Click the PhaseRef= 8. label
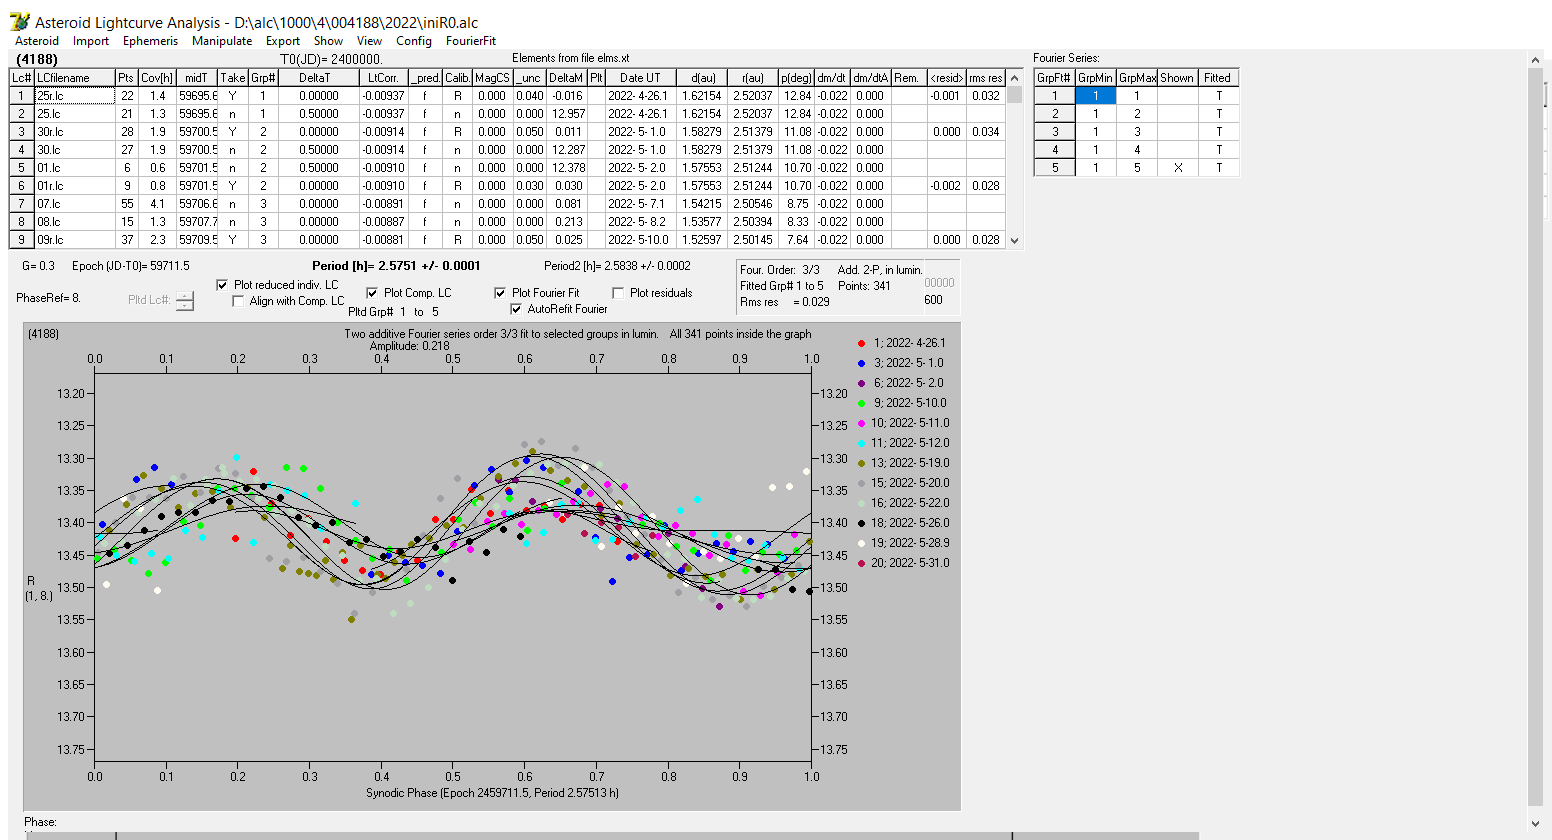The height and width of the screenshot is (840, 1552). click(48, 298)
